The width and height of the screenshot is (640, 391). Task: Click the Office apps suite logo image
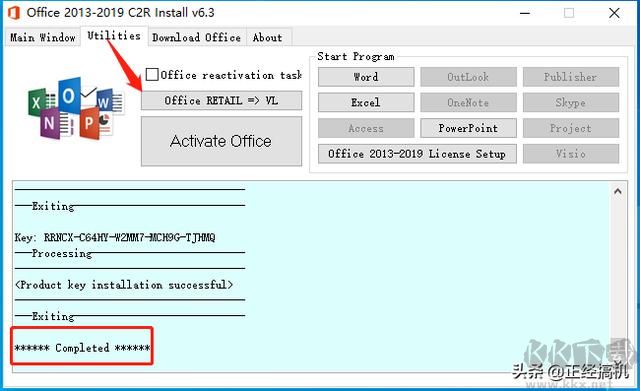76,109
